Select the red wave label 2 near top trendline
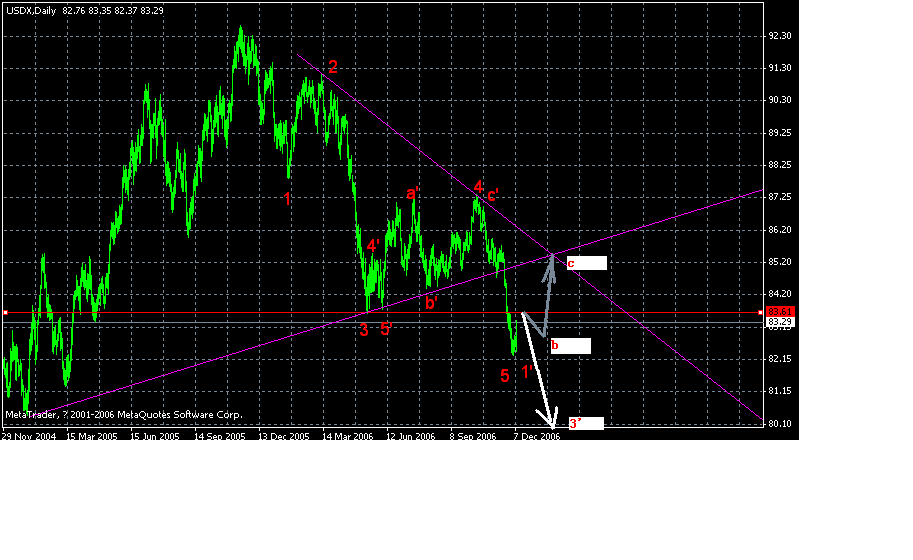Screen dimensions: 913x560 tap(332, 67)
